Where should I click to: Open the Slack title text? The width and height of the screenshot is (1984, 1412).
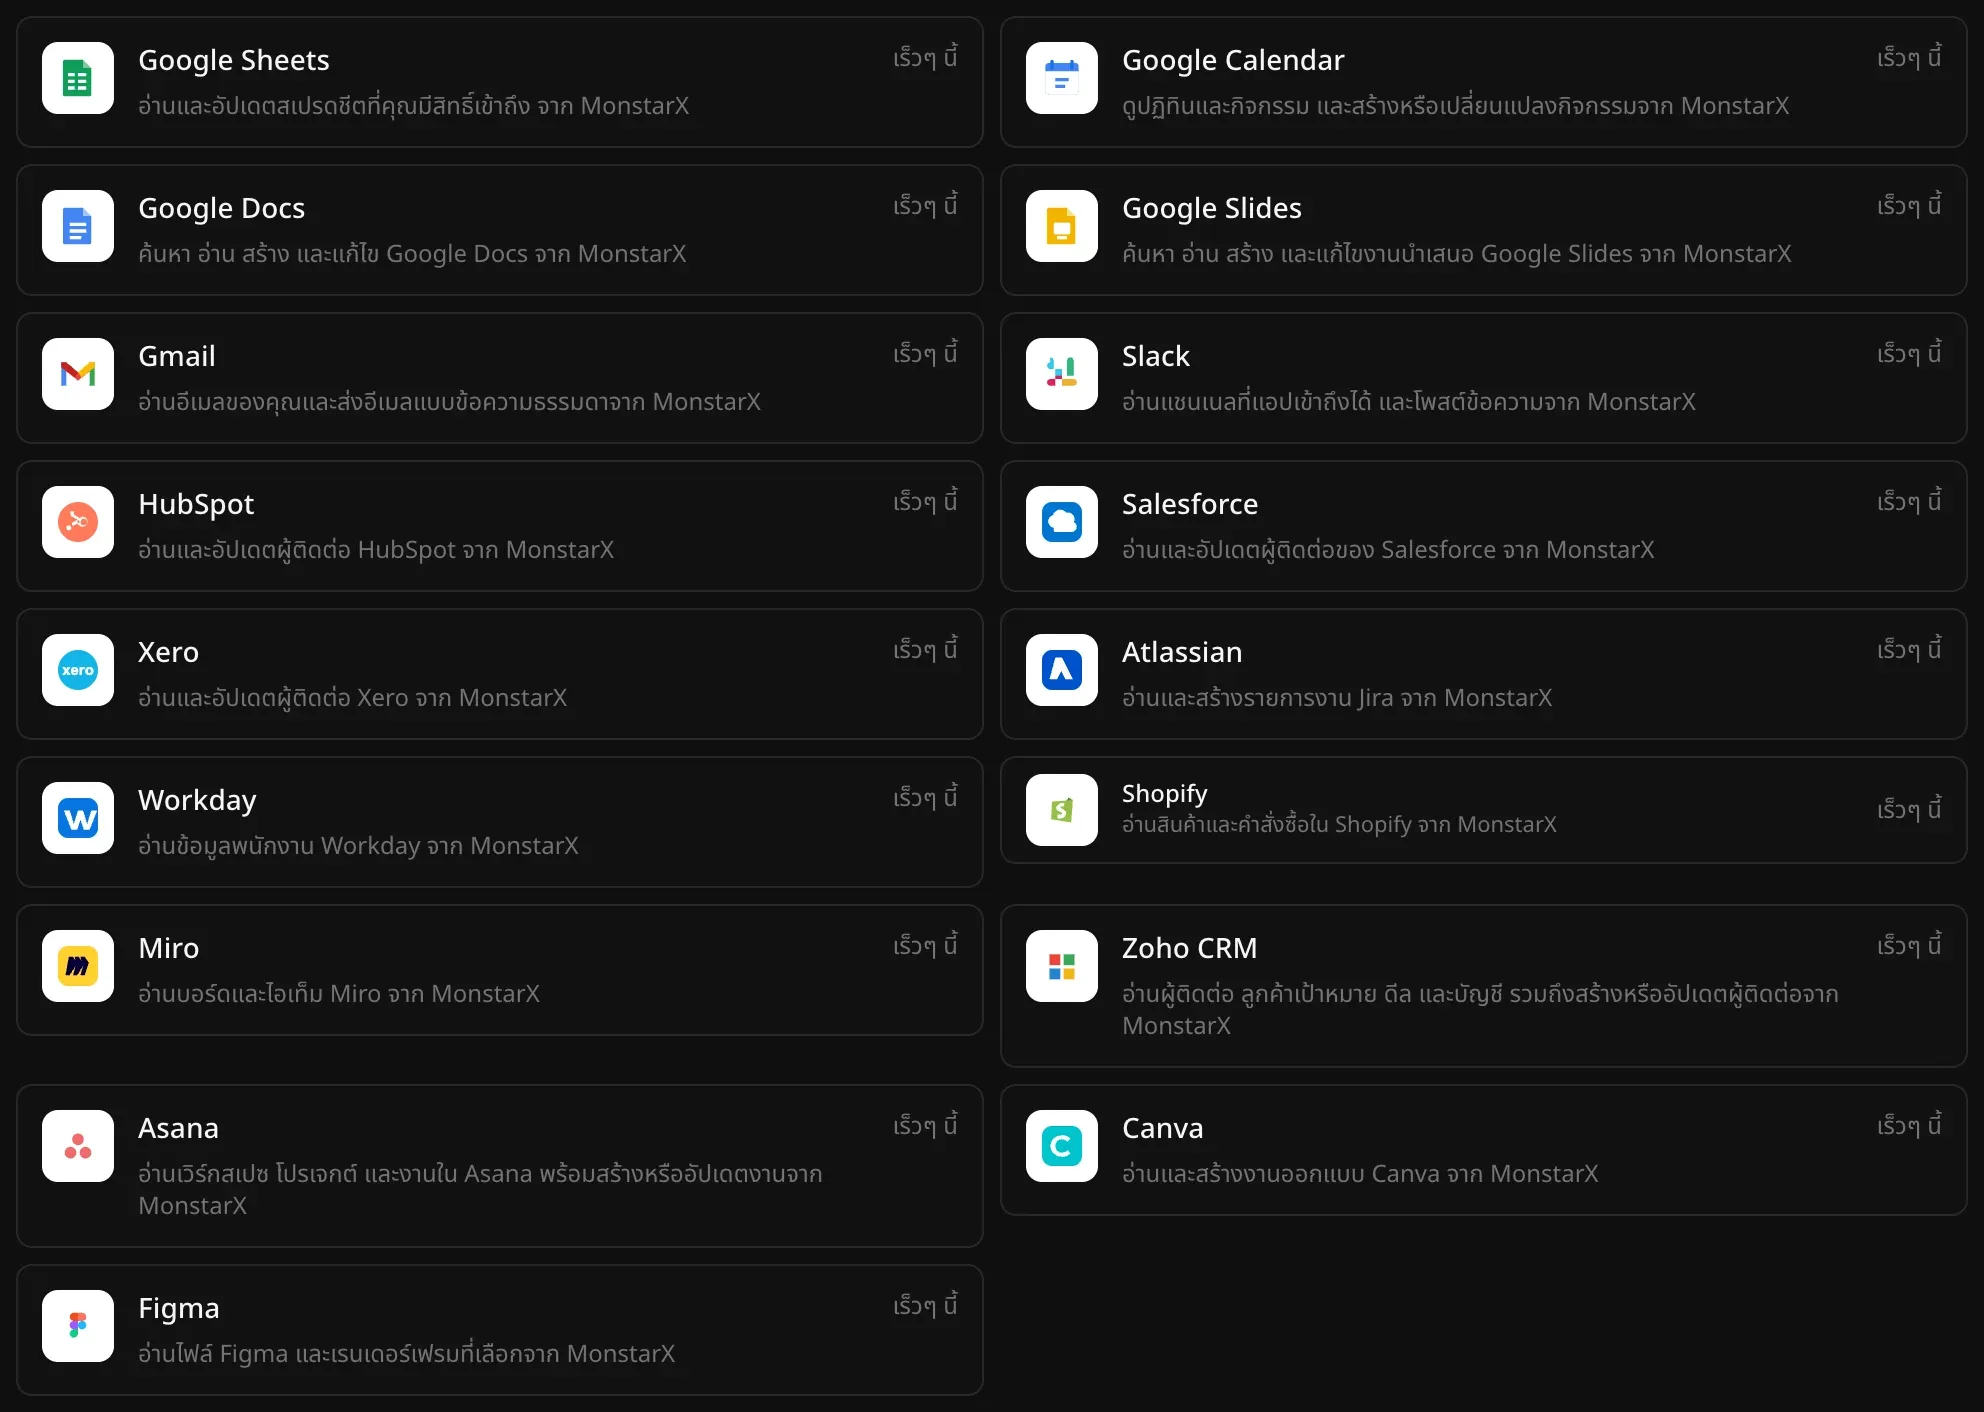[x=1156, y=356]
